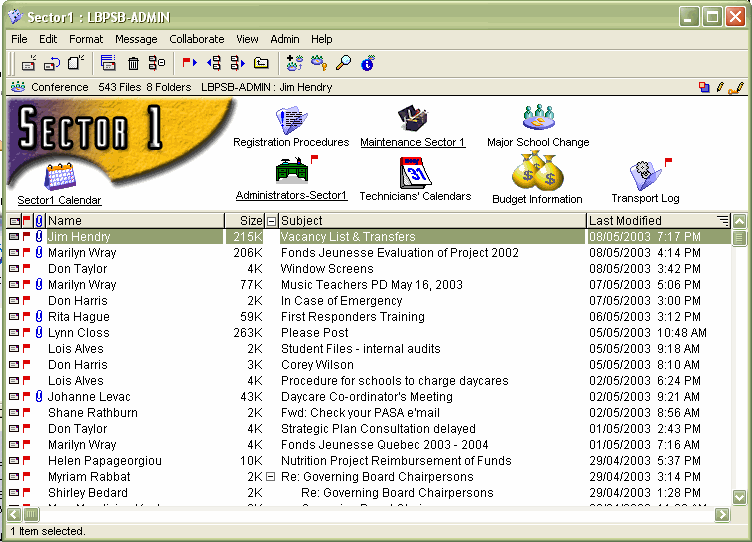Open the Sector1 Calendar icon
This screenshot has height=542, width=752.
60,178
